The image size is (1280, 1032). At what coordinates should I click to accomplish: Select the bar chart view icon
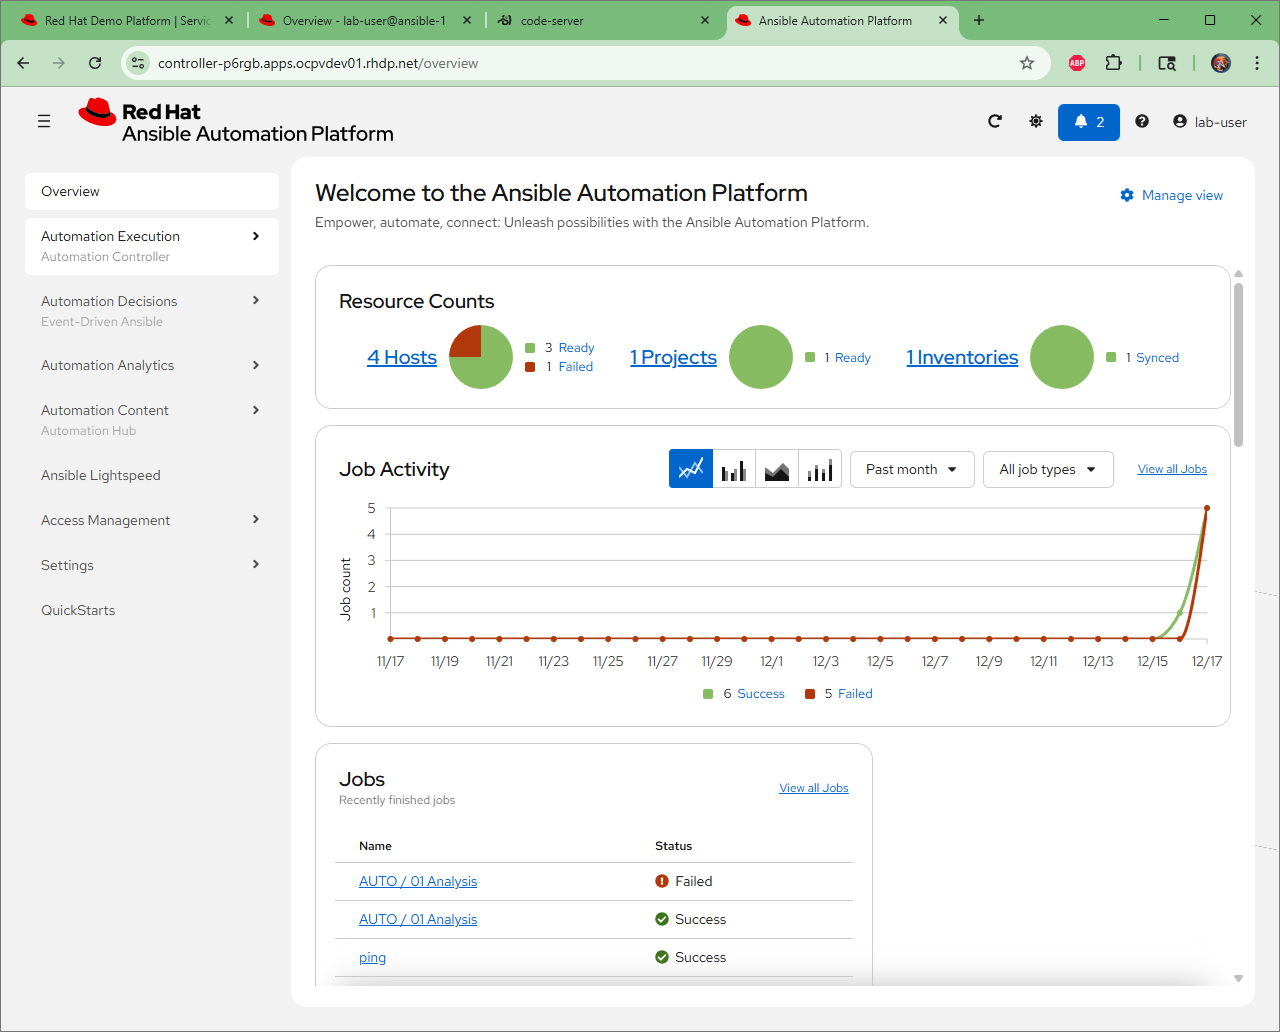click(x=734, y=469)
